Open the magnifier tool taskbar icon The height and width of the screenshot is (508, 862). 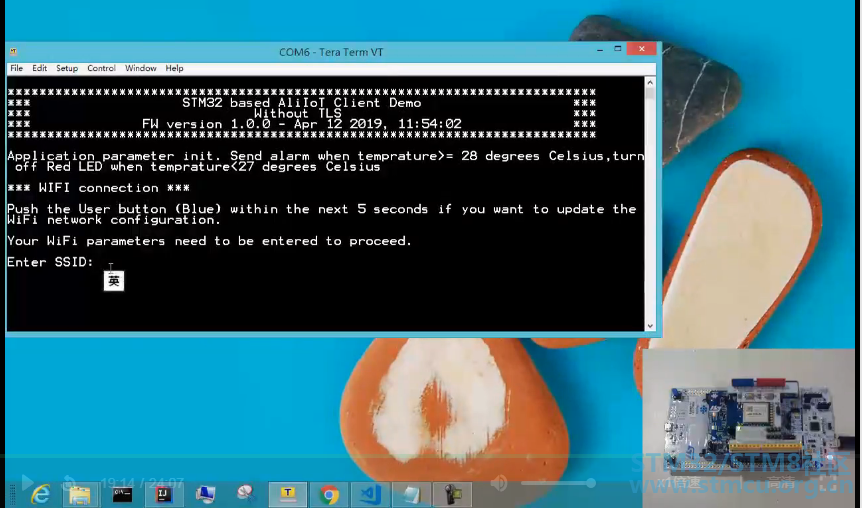pyautogui.click(x=246, y=495)
